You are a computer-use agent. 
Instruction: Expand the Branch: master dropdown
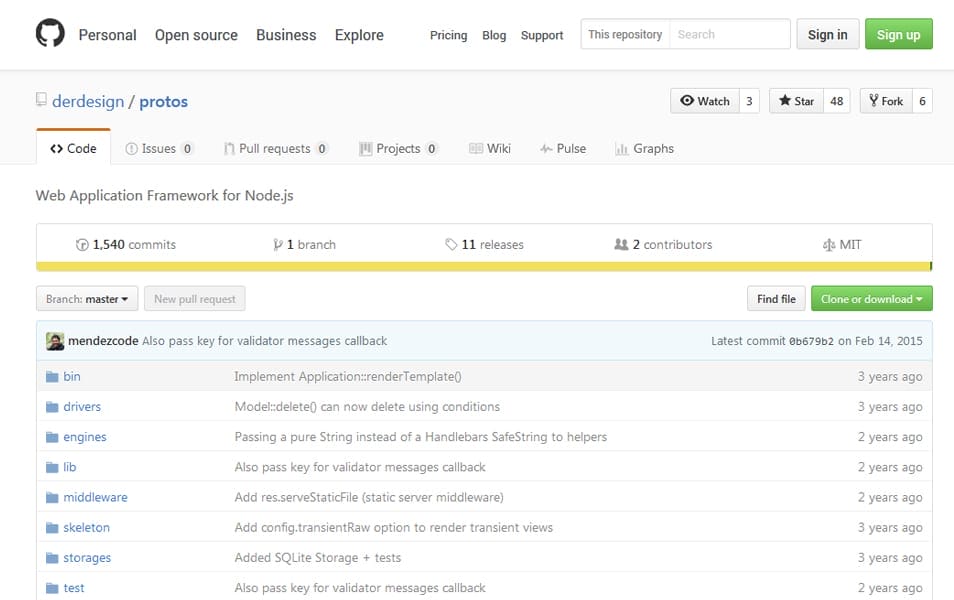(87, 299)
